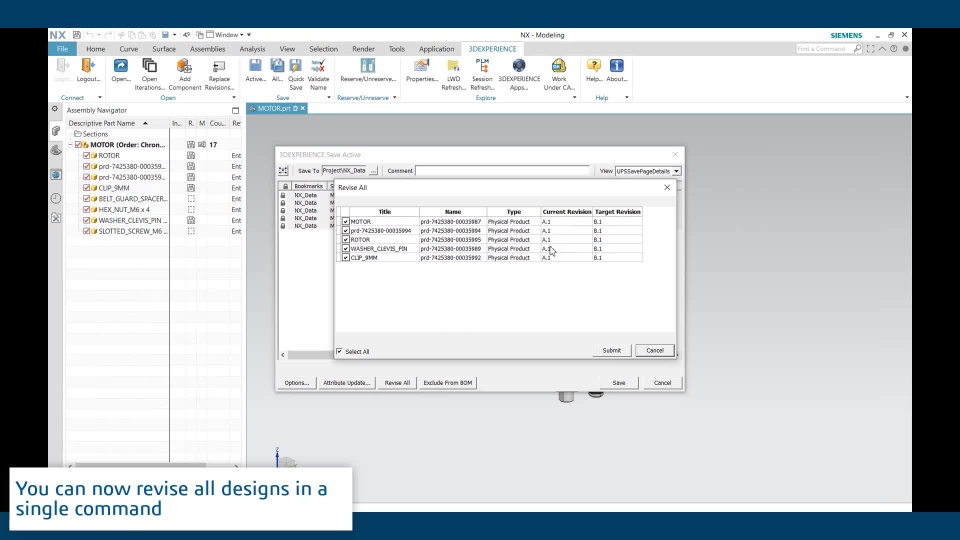
Task: Click the Validate Name icon
Action: pos(318,66)
